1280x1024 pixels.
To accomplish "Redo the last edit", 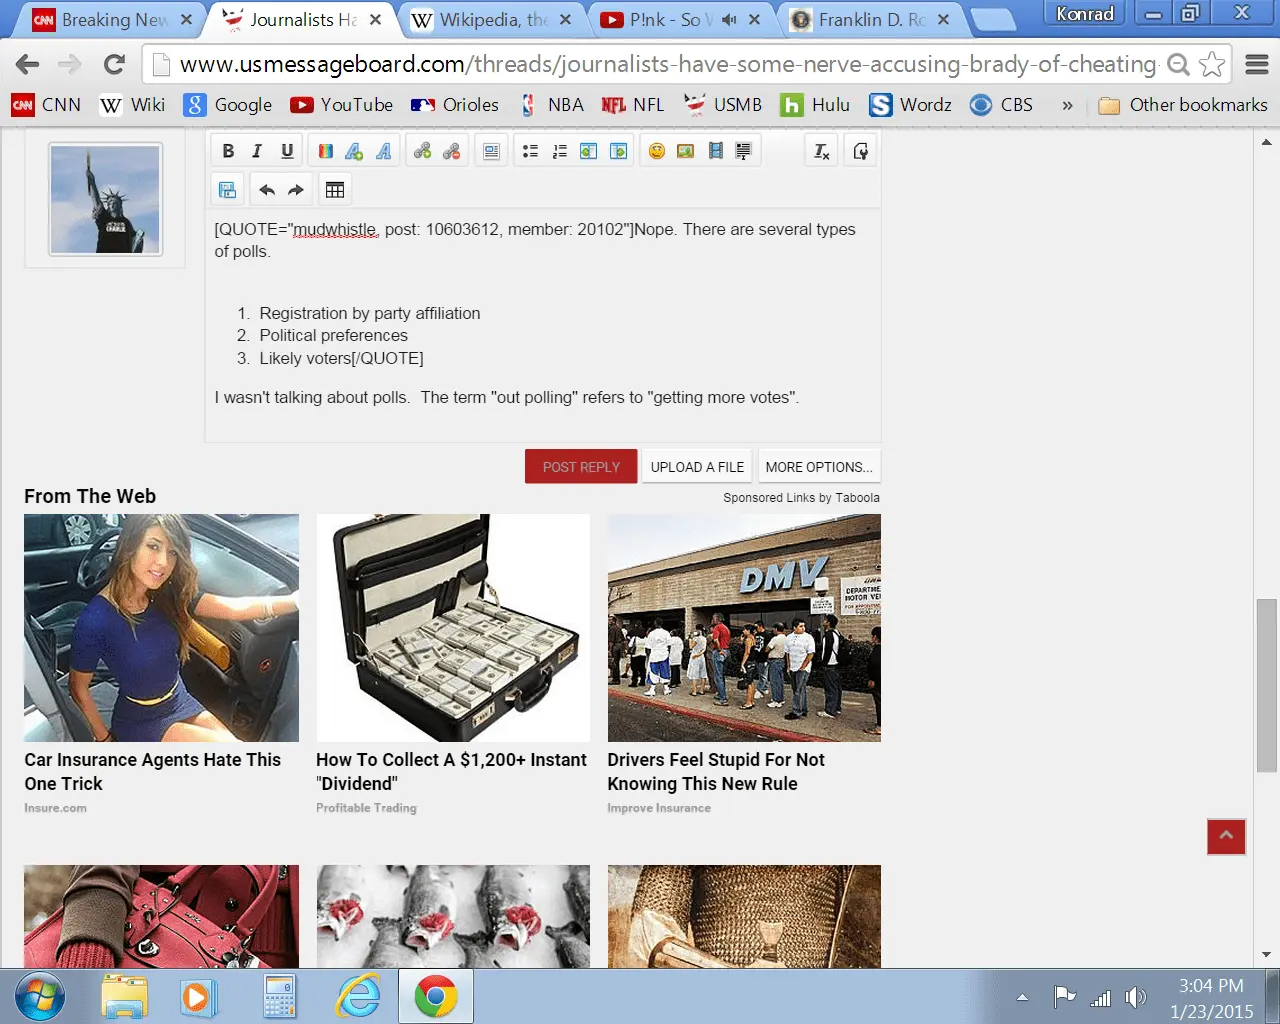I will pyautogui.click(x=295, y=190).
